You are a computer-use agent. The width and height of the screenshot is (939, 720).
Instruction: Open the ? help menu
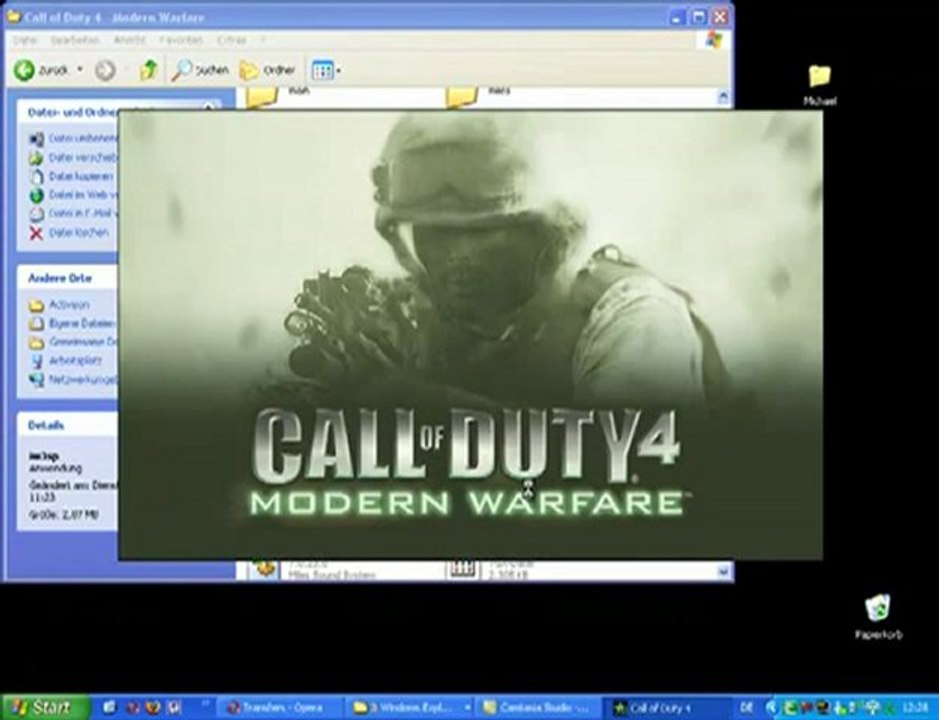(x=262, y=40)
